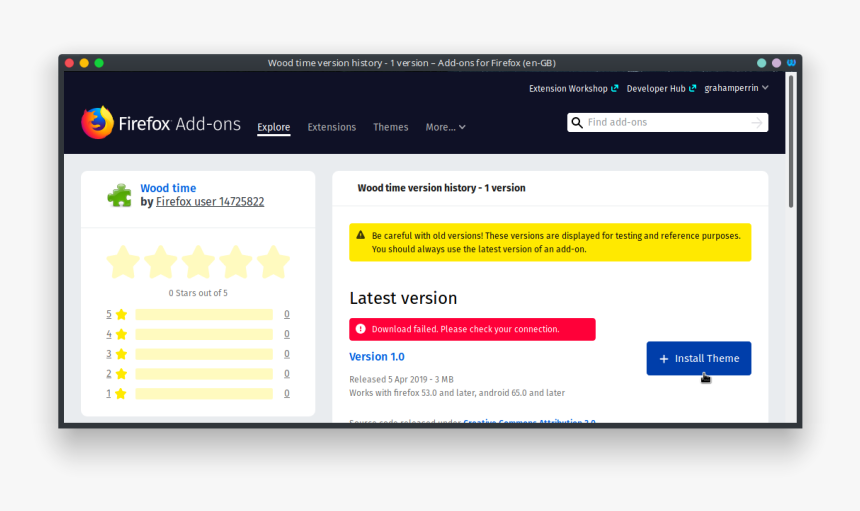Click the star icon in the 2-star row

tap(122, 373)
